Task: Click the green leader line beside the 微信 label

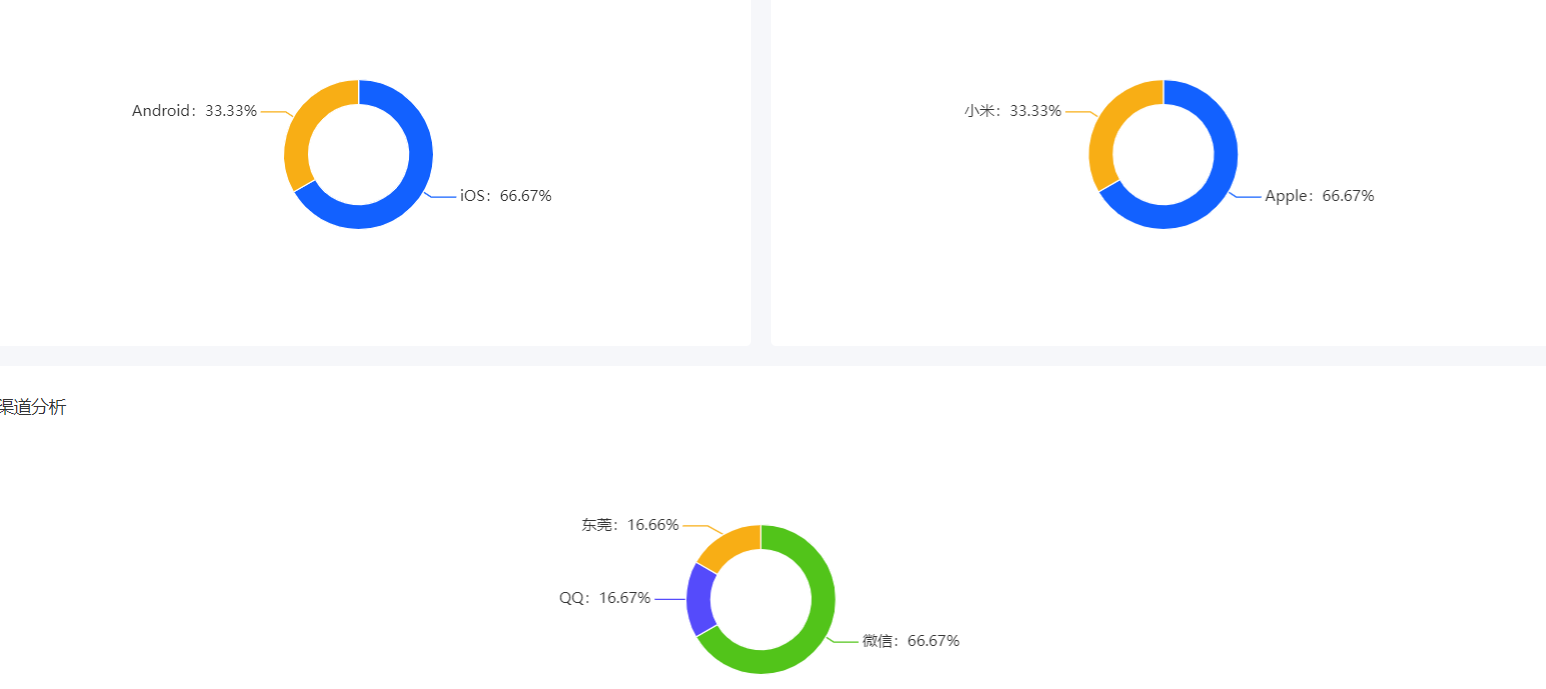Action: coord(846,642)
